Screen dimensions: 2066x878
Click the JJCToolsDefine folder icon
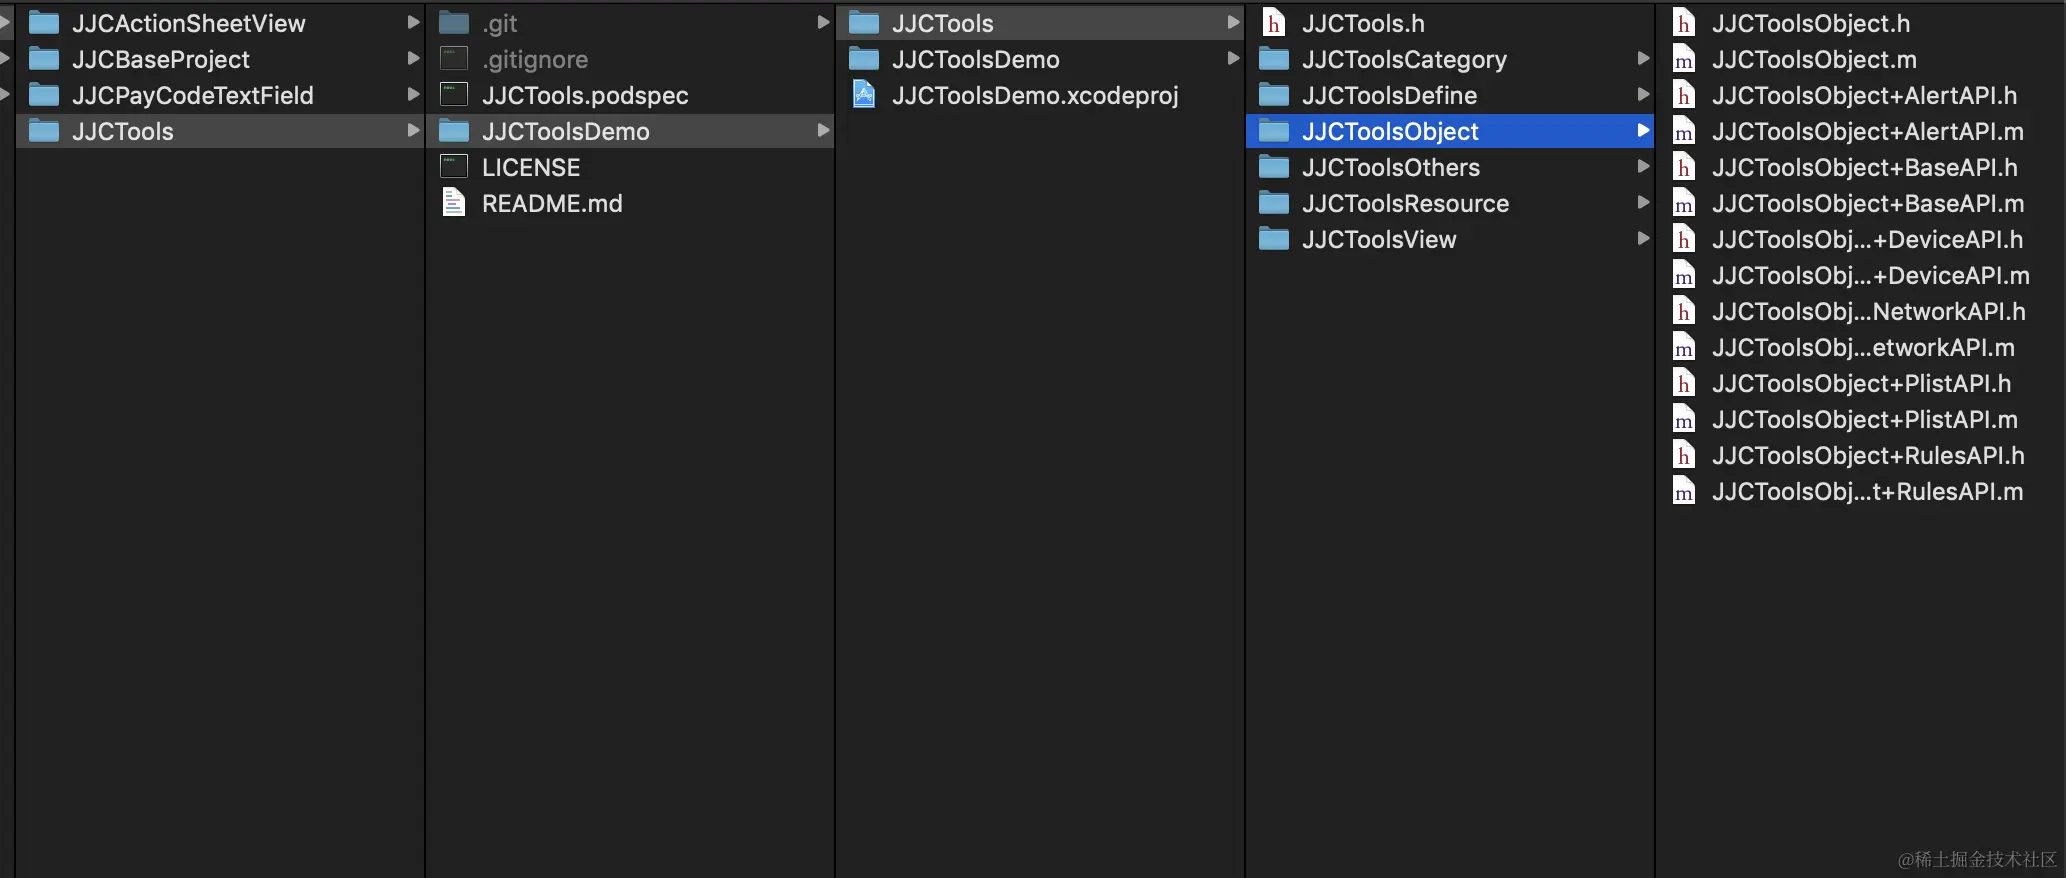pyautogui.click(x=1274, y=95)
